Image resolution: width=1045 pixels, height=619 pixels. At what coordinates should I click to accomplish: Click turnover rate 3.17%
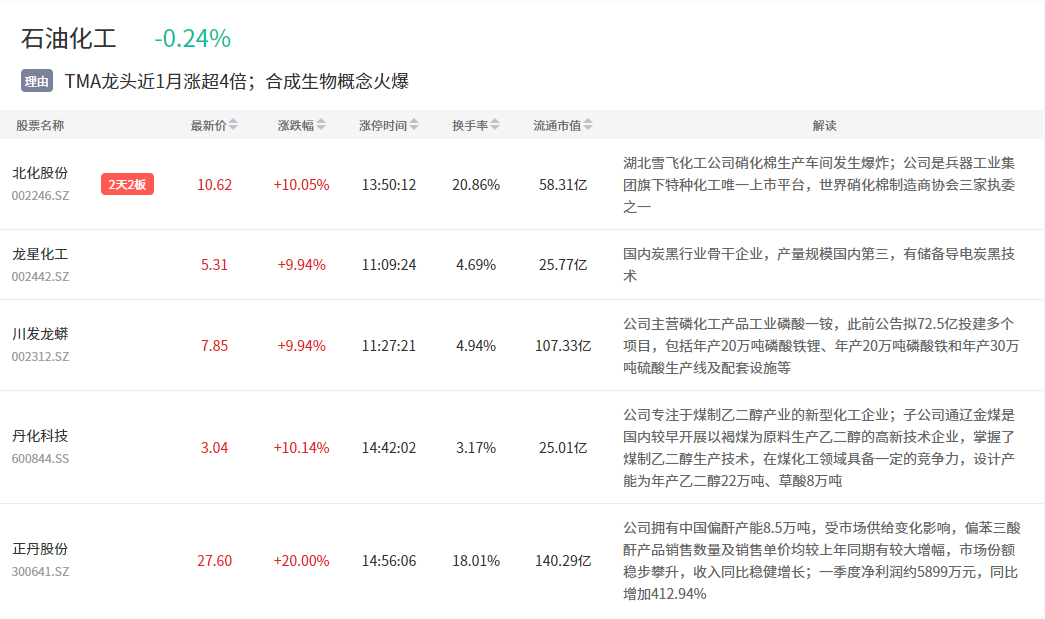(x=476, y=447)
